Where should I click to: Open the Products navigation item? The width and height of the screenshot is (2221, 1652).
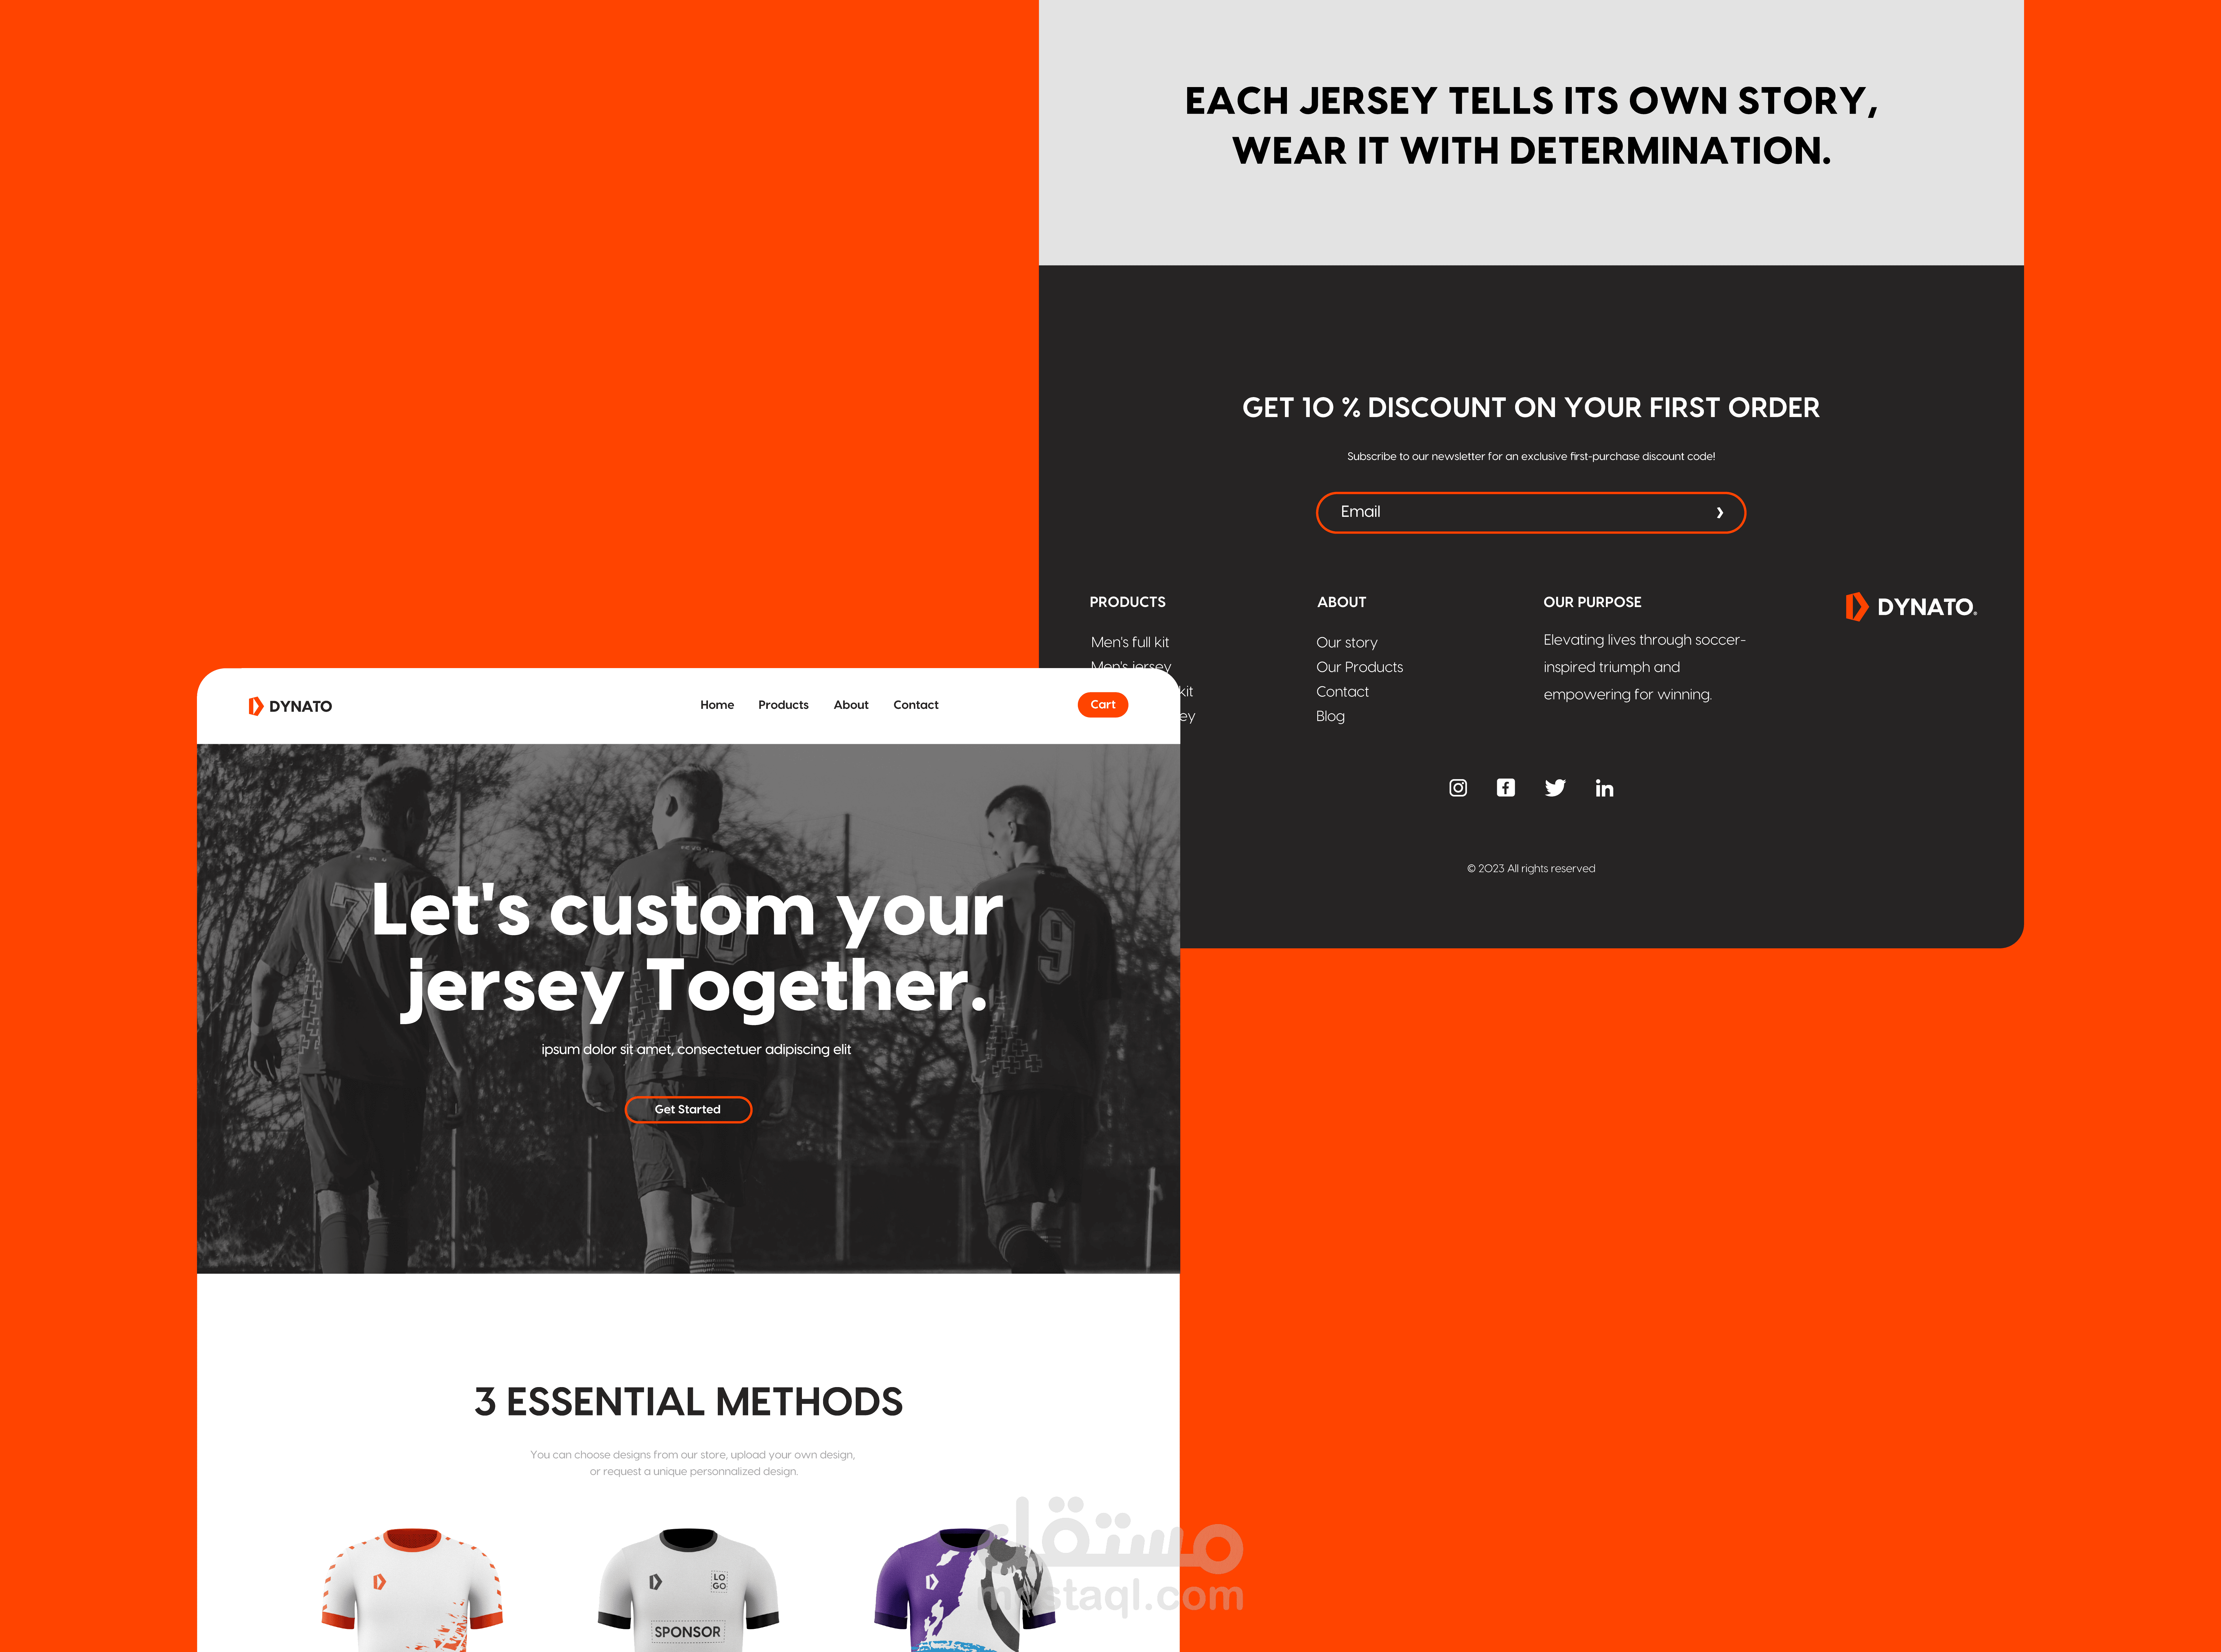(783, 705)
